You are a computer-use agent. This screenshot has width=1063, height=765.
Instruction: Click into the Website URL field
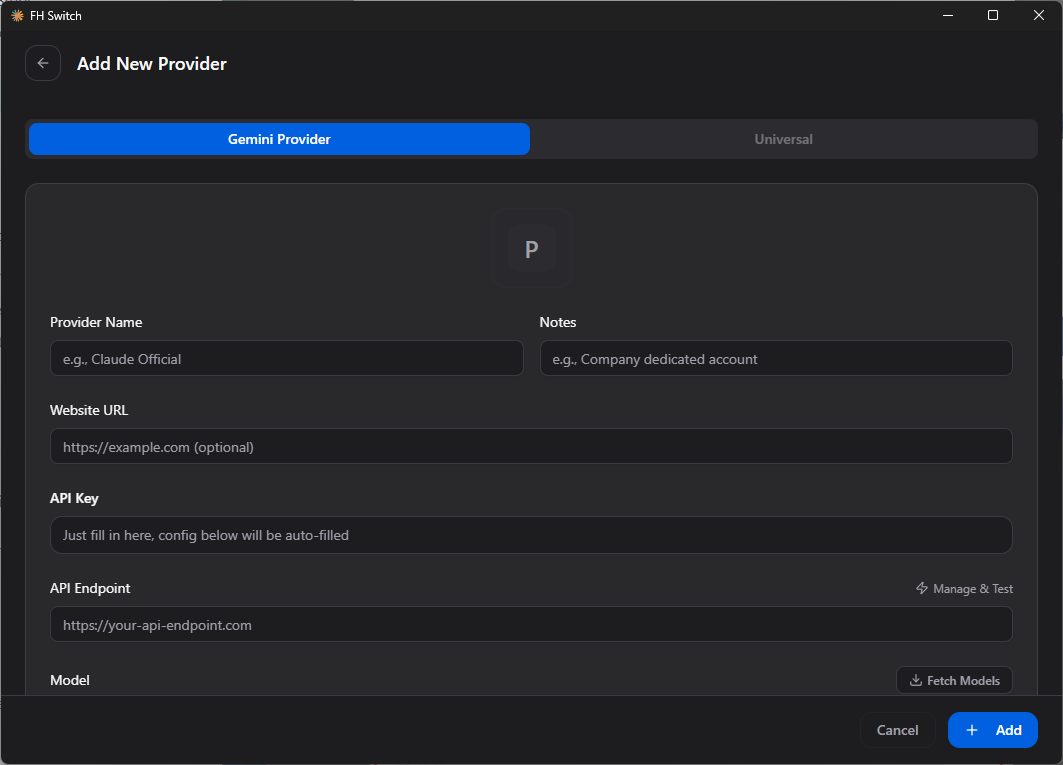click(532, 447)
